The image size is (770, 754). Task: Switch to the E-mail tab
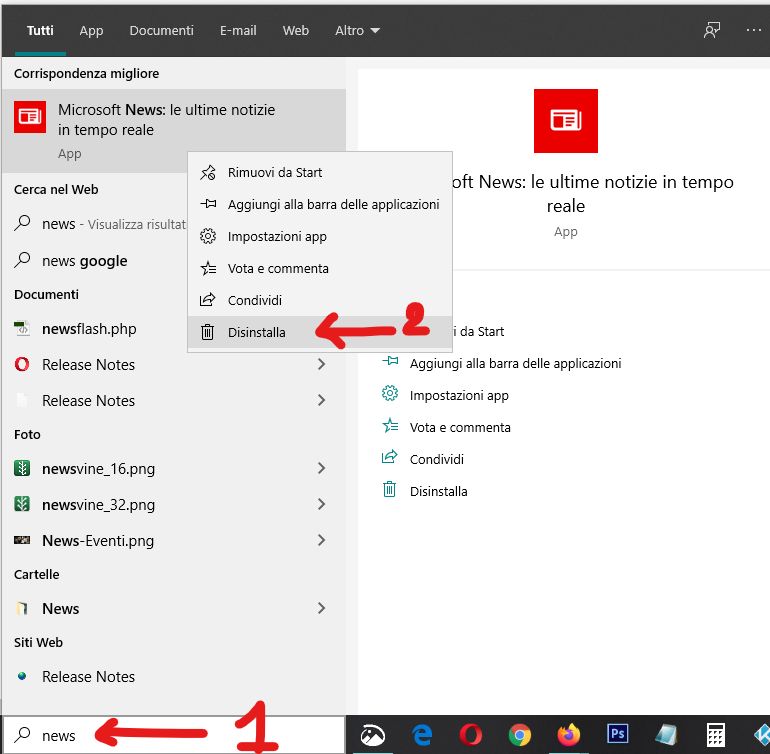point(238,30)
